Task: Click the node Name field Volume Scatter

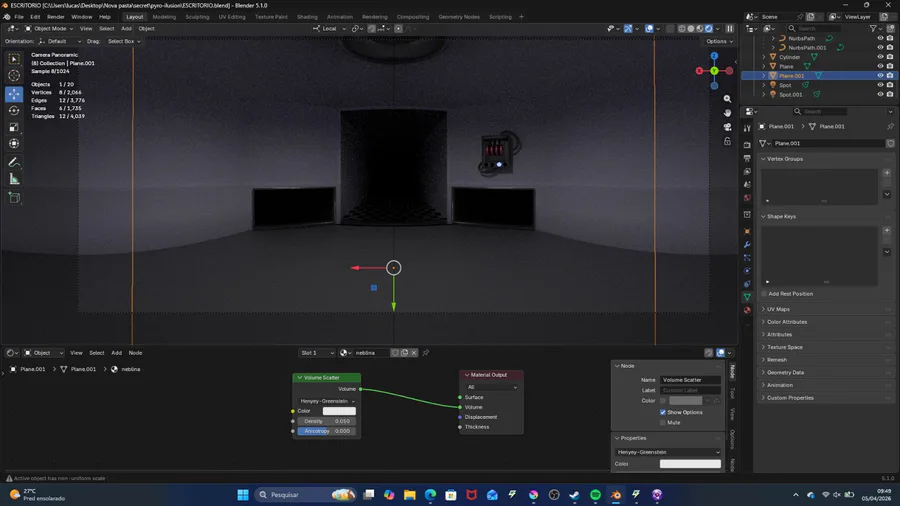Action: click(690, 380)
